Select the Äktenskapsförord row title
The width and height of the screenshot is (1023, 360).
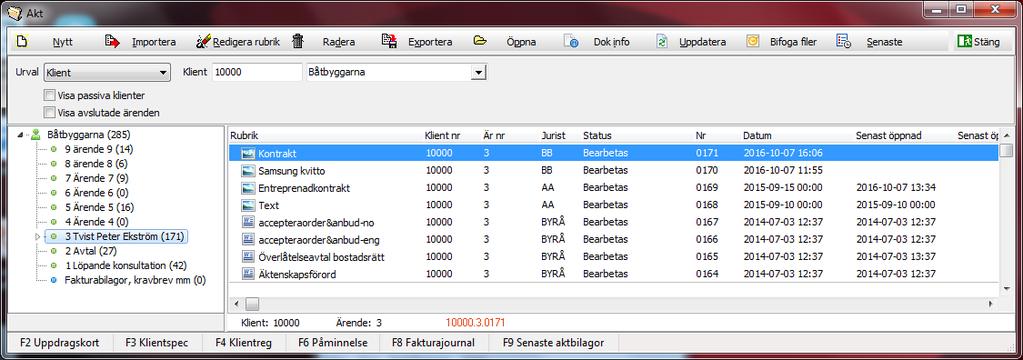point(297,274)
